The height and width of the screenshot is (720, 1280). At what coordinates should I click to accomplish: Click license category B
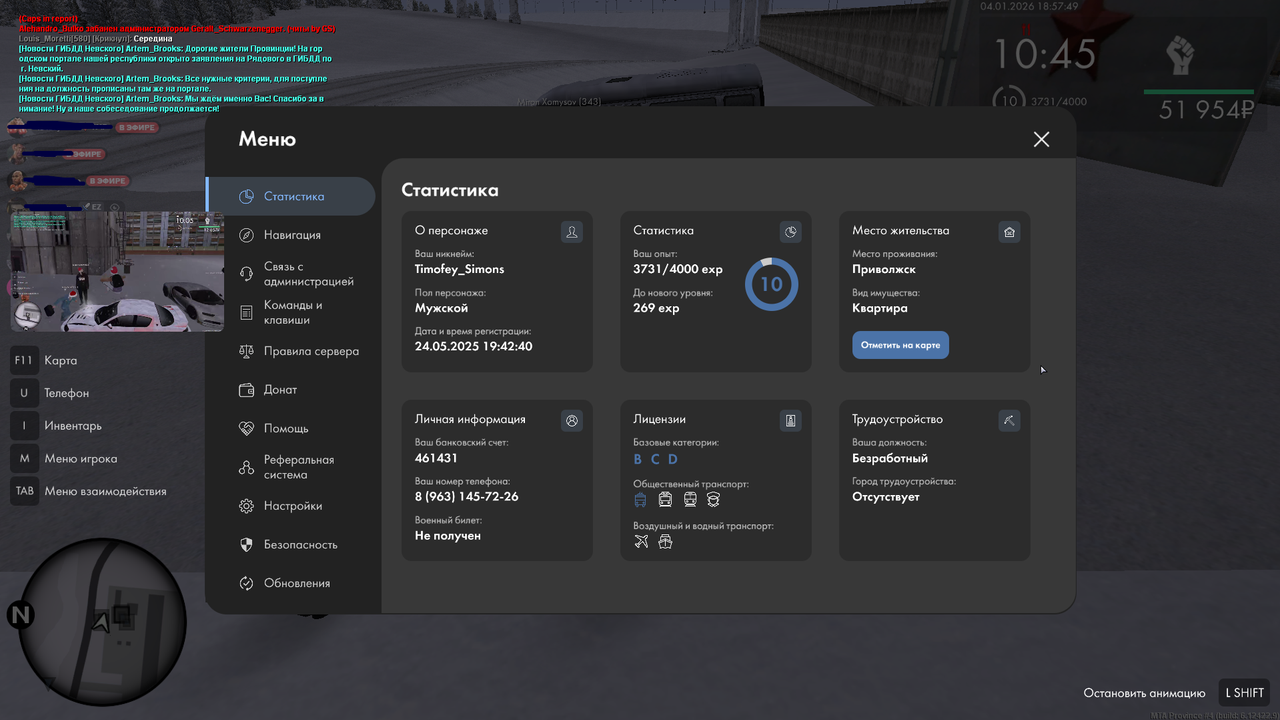click(638, 459)
